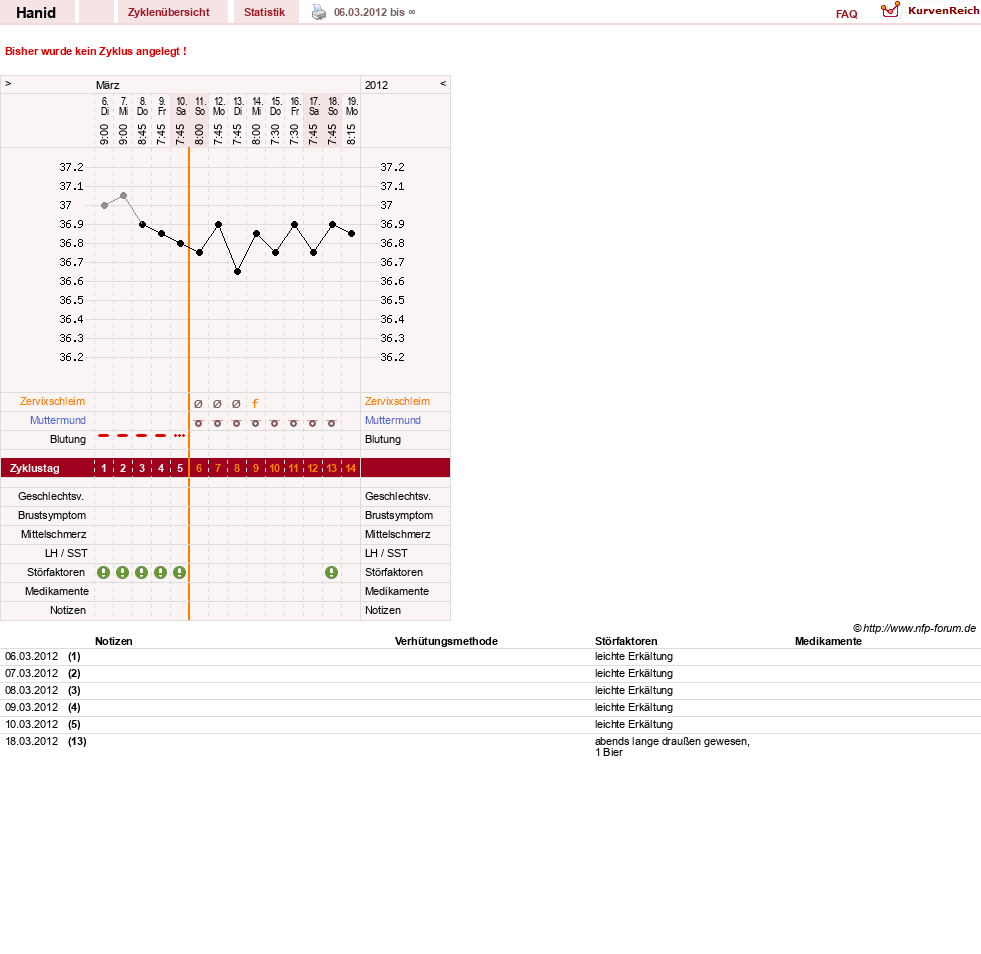Click the 18.03.2012 (13) notes row date
The width and height of the screenshot is (981, 954).
31,741
